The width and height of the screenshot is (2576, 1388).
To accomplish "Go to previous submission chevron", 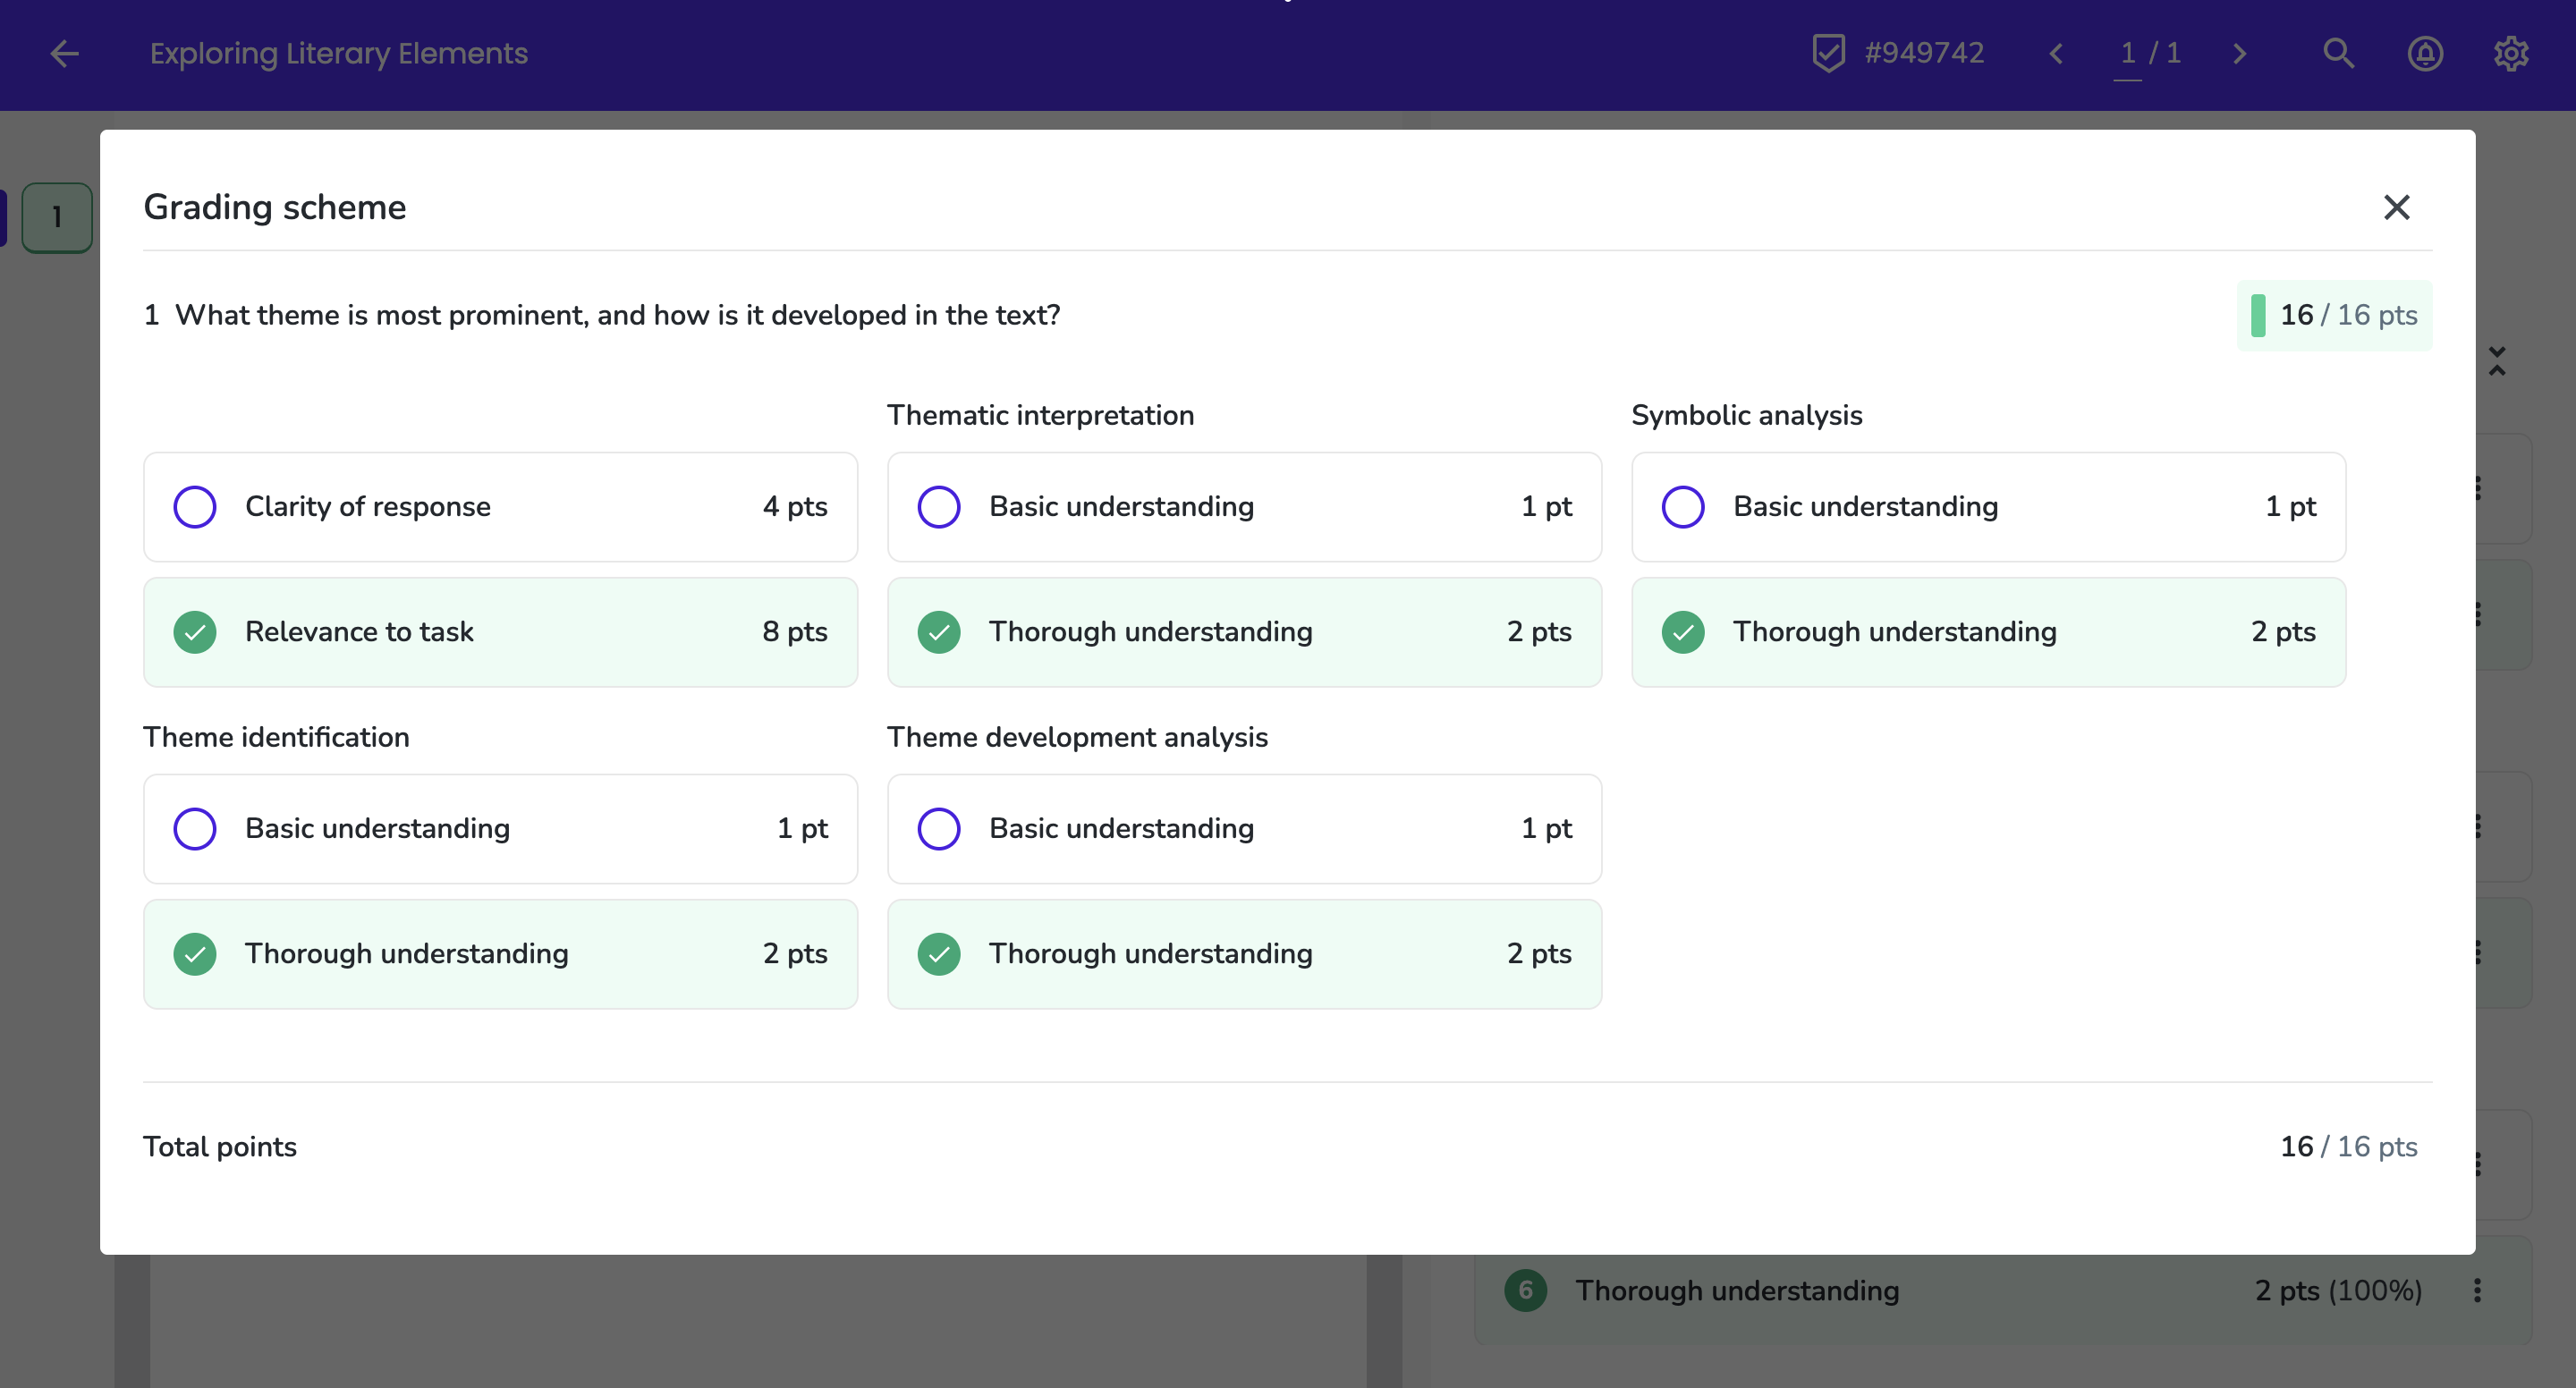I will [2056, 53].
